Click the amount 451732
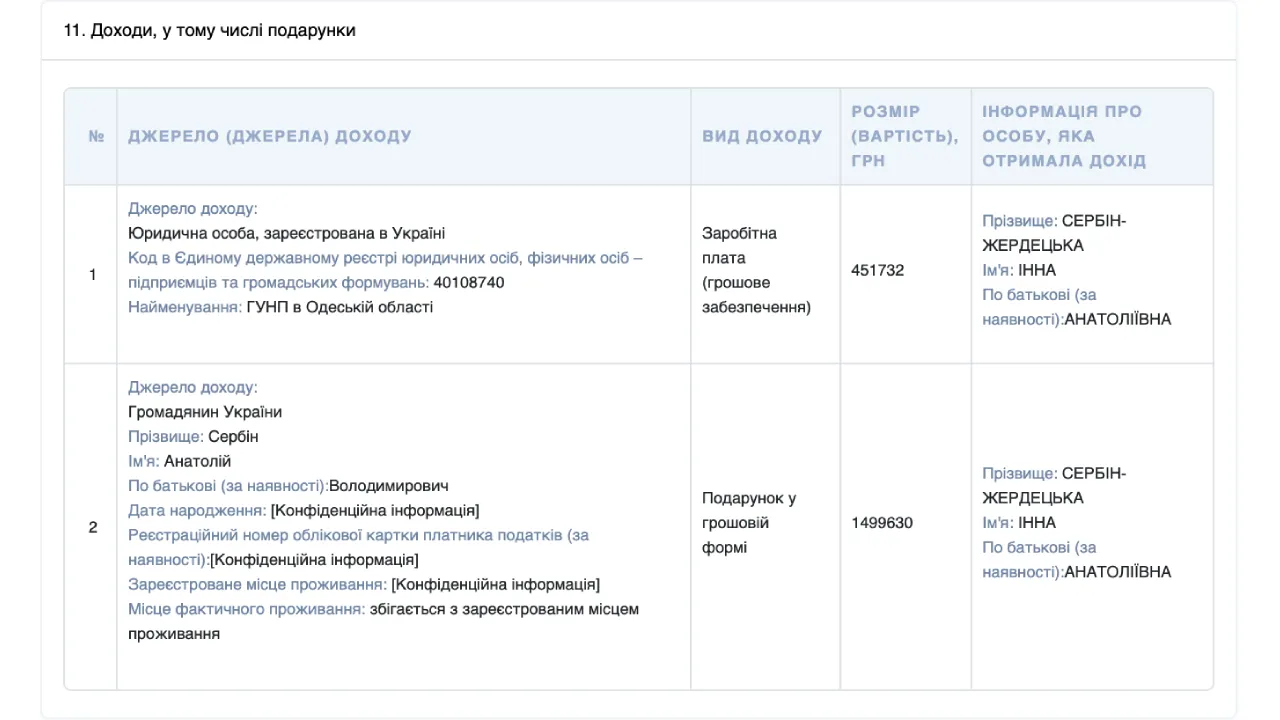The image size is (1280, 720). click(878, 270)
